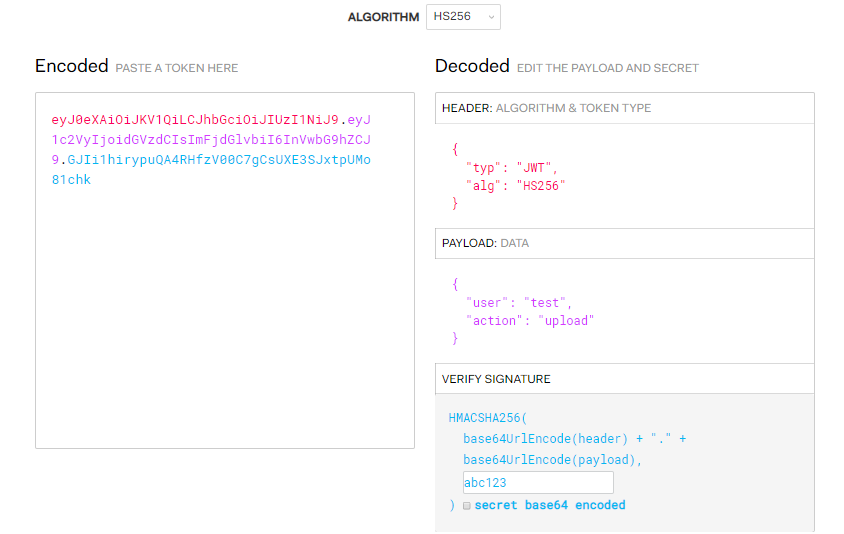The height and width of the screenshot is (534, 844).
Task: Click the abc123 secret input field
Action: [538, 482]
